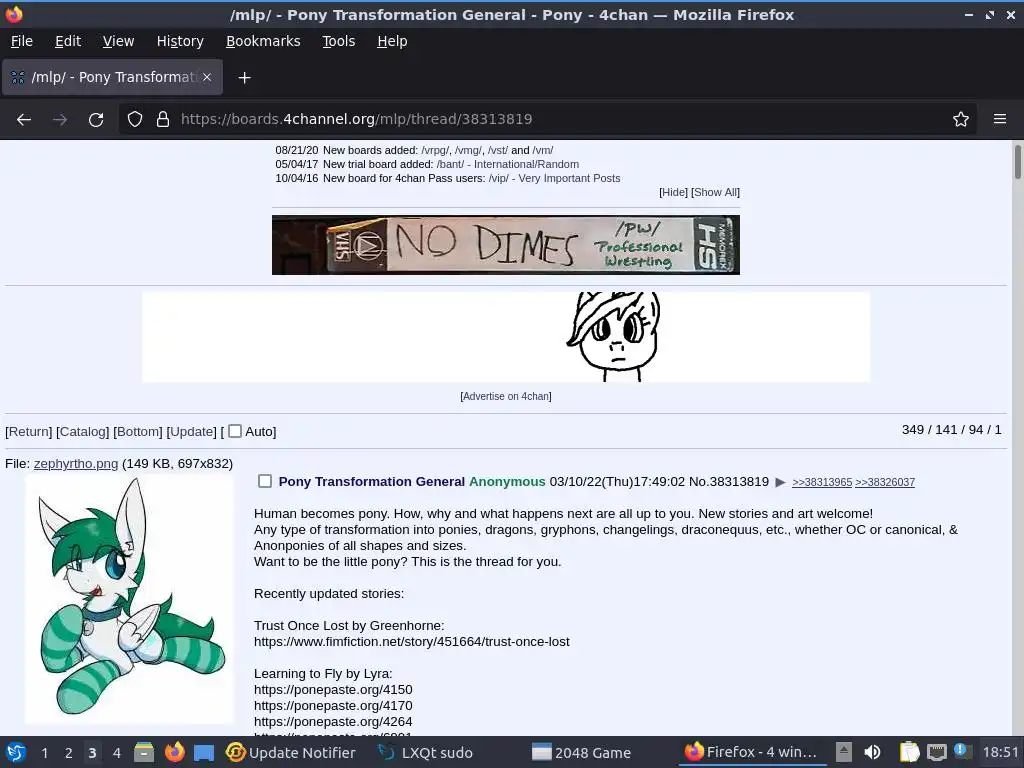Bookmark this page with the star icon
The height and width of the screenshot is (768, 1024).
(x=961, y=119)
